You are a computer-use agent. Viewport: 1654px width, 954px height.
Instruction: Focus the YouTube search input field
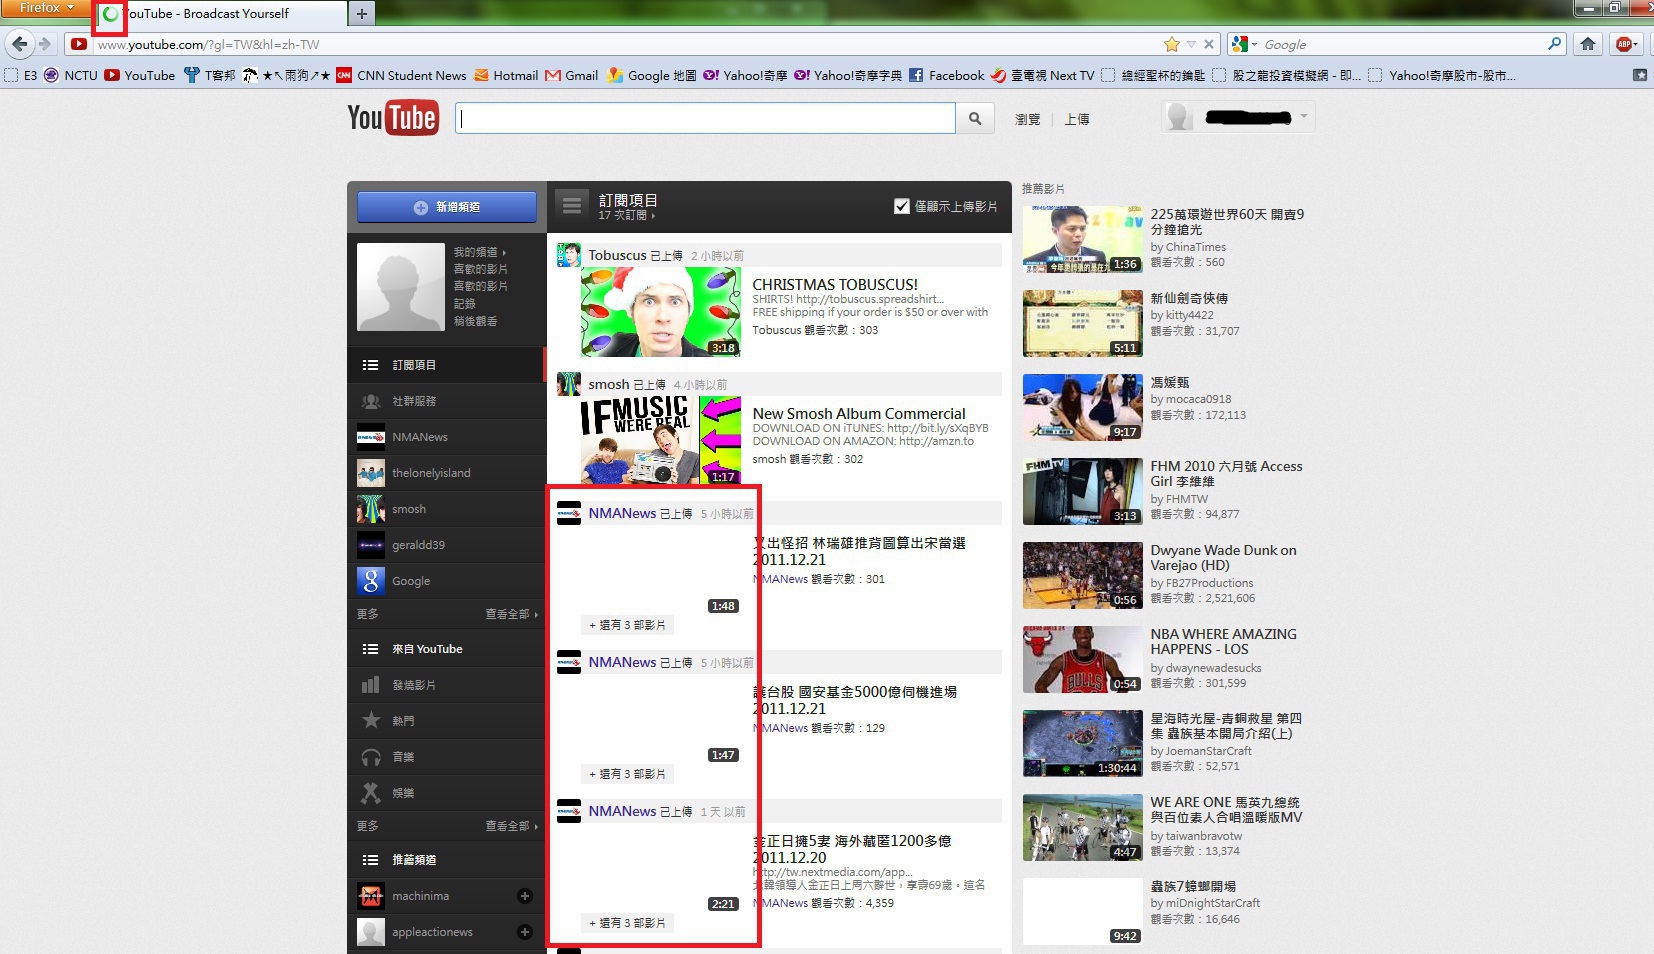(x=706, y=118)
